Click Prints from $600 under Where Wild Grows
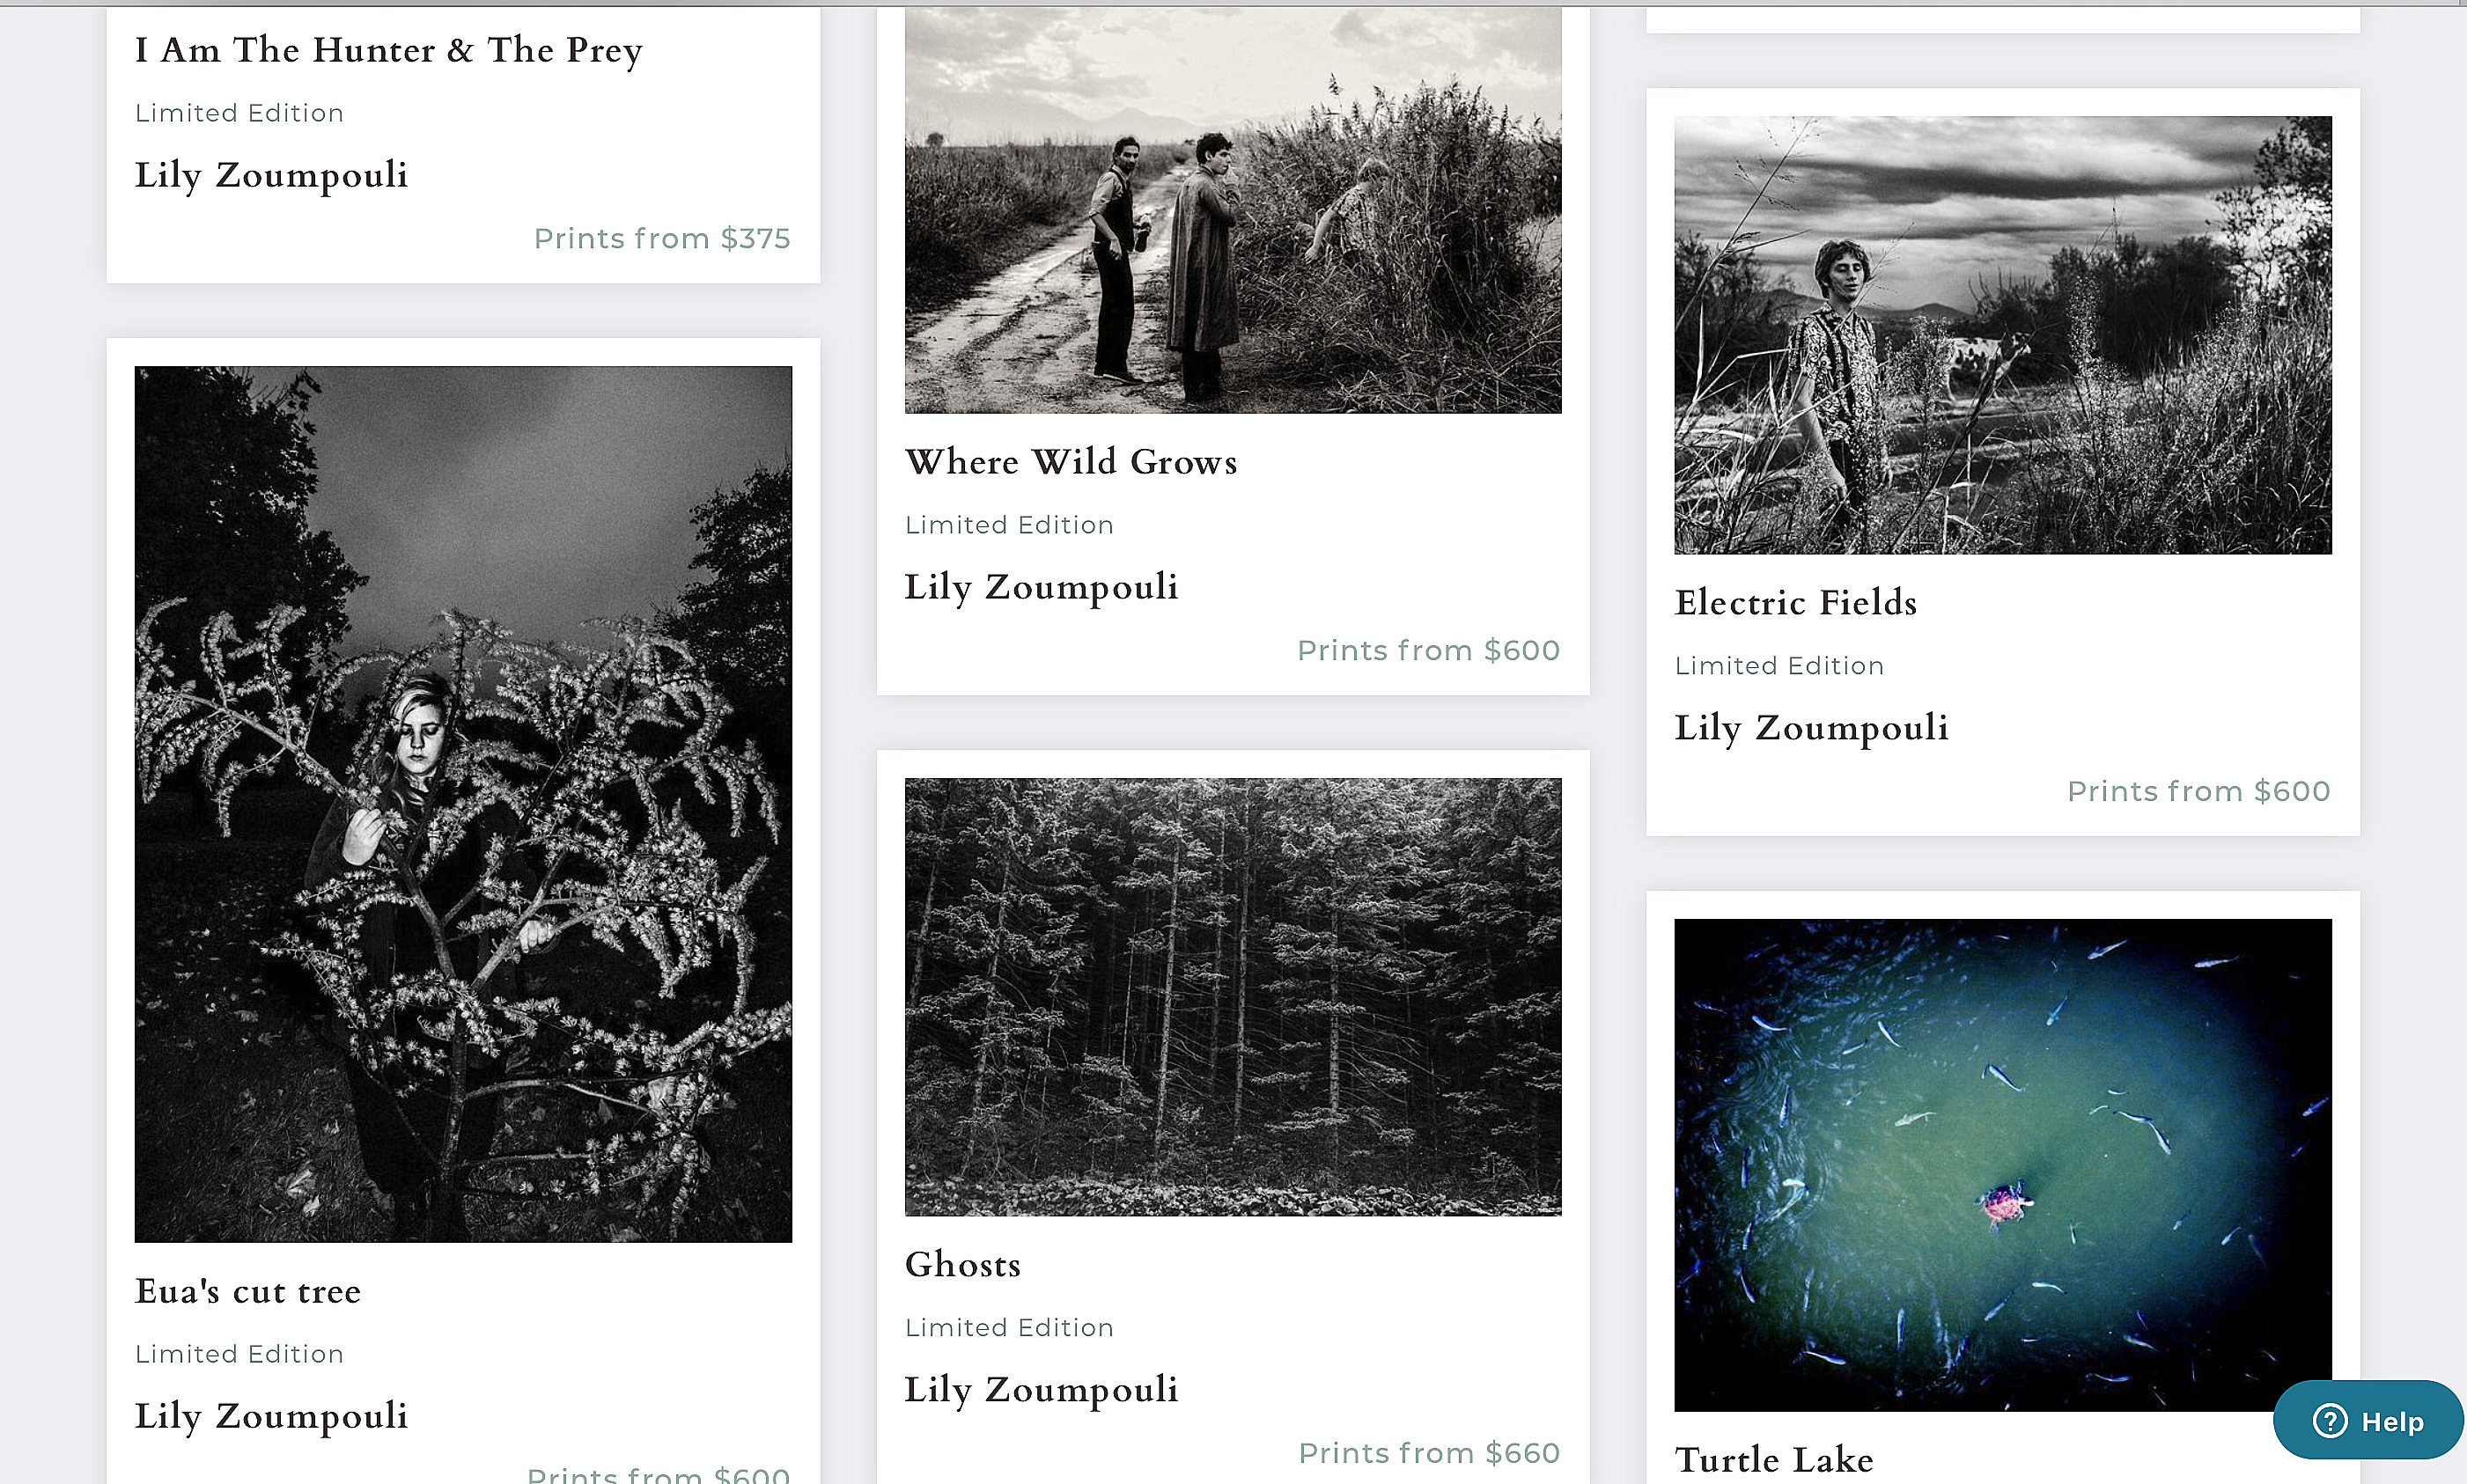 coord(1429,650)
